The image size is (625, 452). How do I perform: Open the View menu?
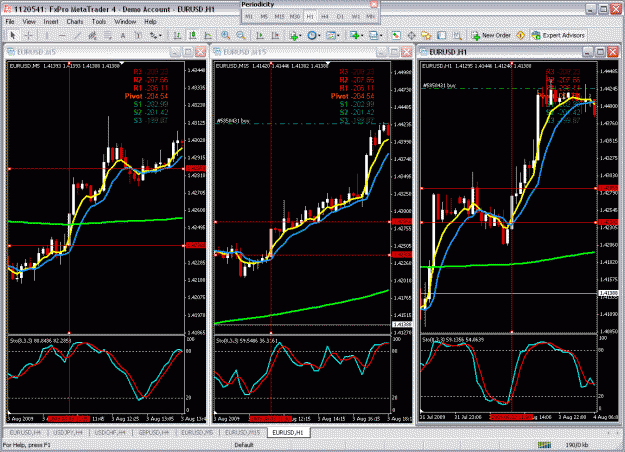pos(29,22)
